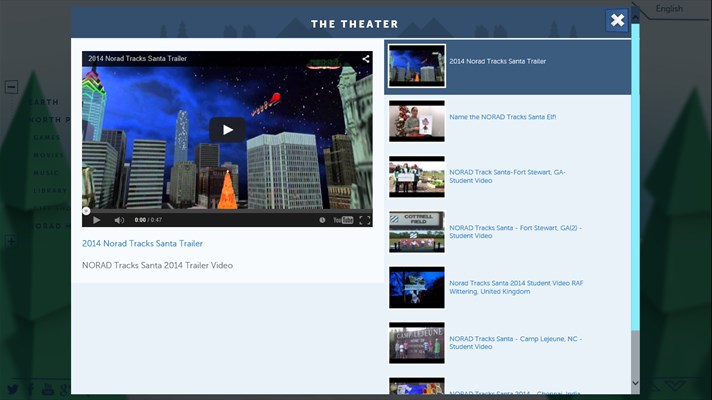Select the 2014 Norad Tracks Santa Trailer thumbnail
Viewport: 712px width, 400px height.
(x=417, y=66)
